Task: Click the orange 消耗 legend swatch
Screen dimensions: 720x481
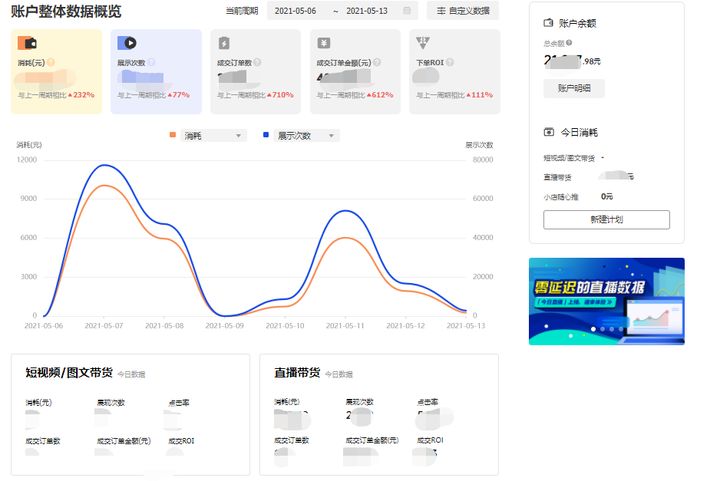Action: [174, 135]
